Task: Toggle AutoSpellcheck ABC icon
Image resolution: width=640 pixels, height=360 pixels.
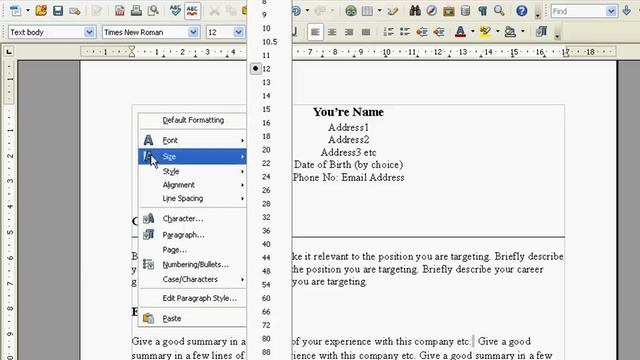Action: (x=192, y=11)
